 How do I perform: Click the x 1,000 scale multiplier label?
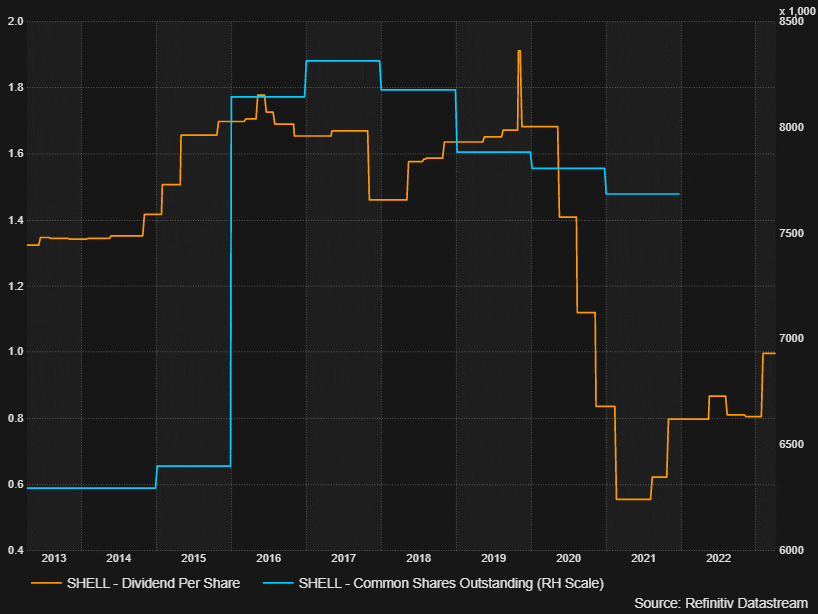(797, 11)
